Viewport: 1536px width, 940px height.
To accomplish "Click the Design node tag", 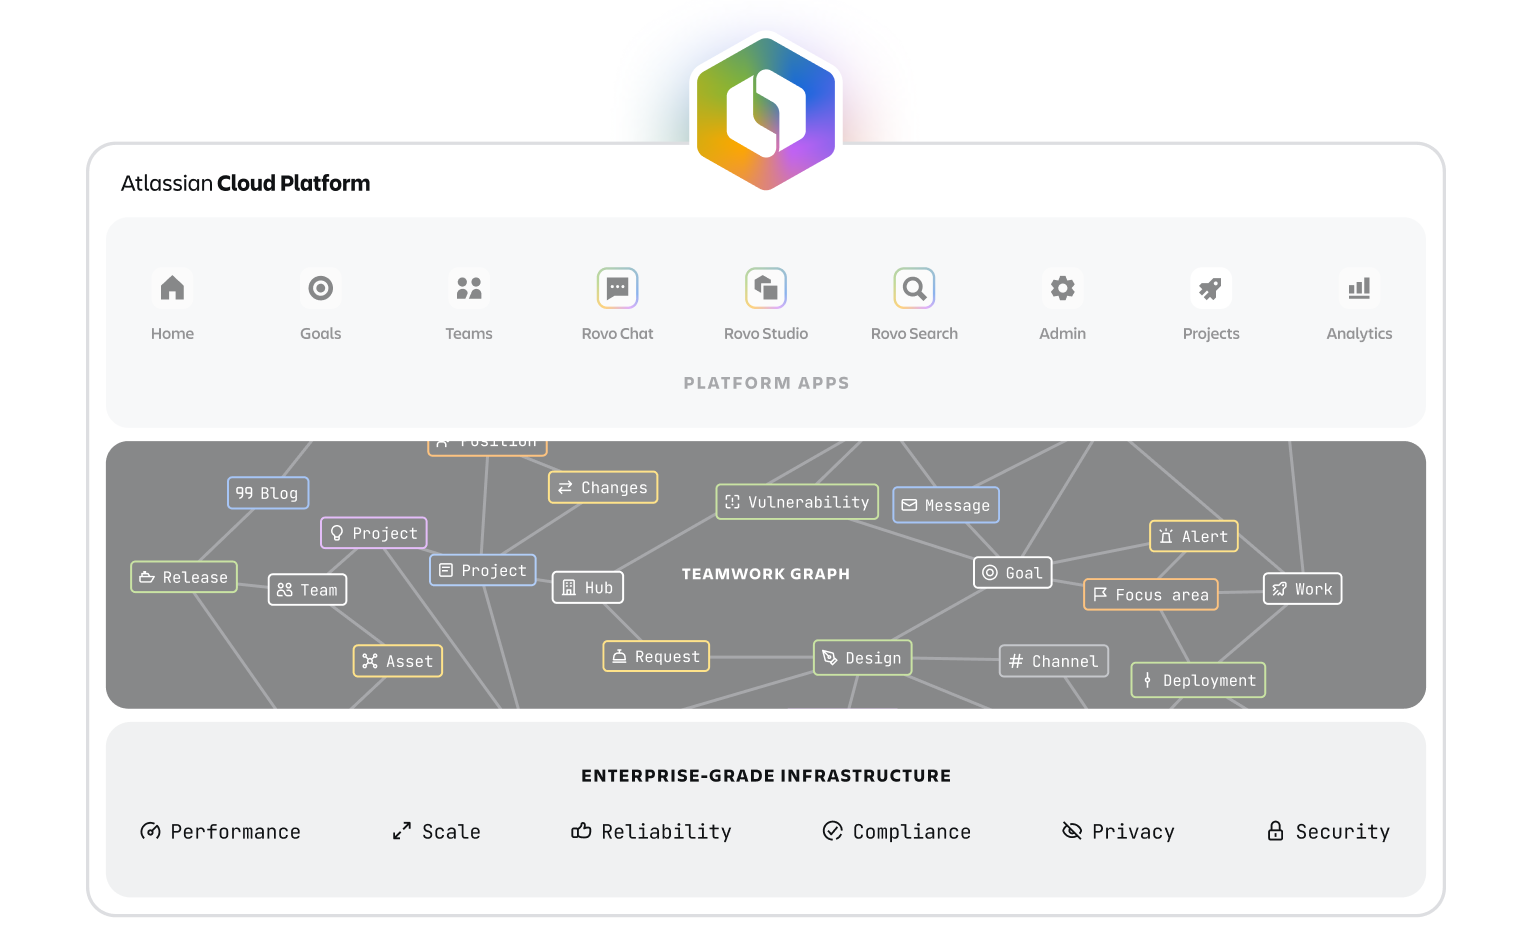I will click(x=862, y=658).
